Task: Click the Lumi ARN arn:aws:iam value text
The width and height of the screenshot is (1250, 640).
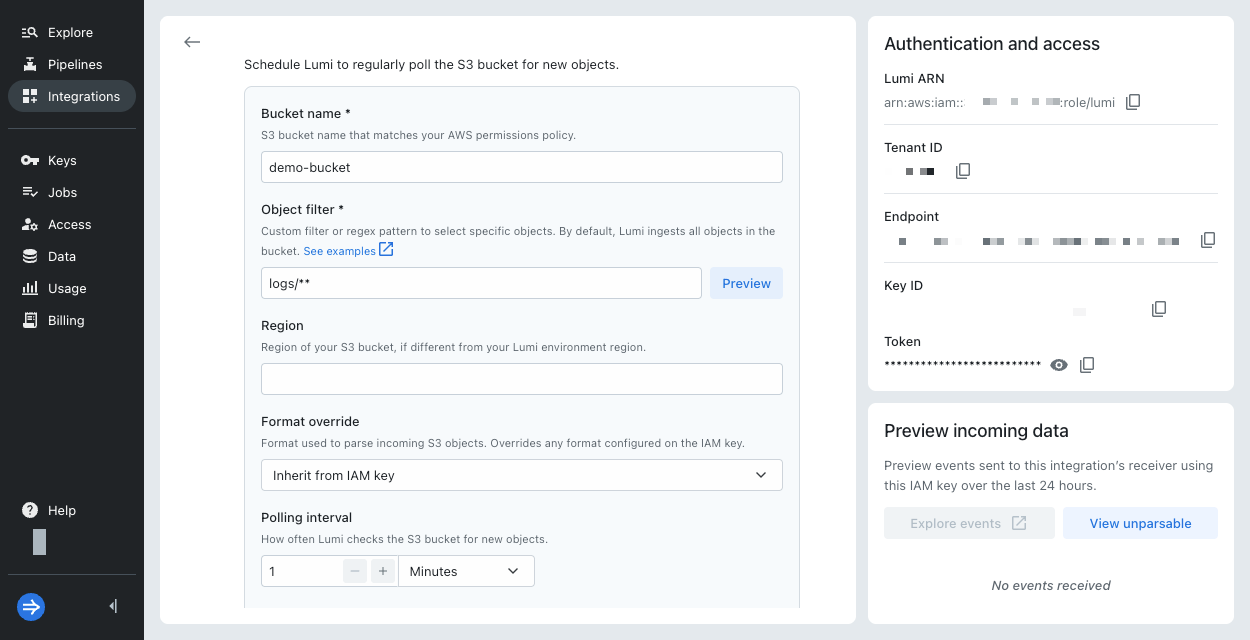Action: tap(999, 102)
